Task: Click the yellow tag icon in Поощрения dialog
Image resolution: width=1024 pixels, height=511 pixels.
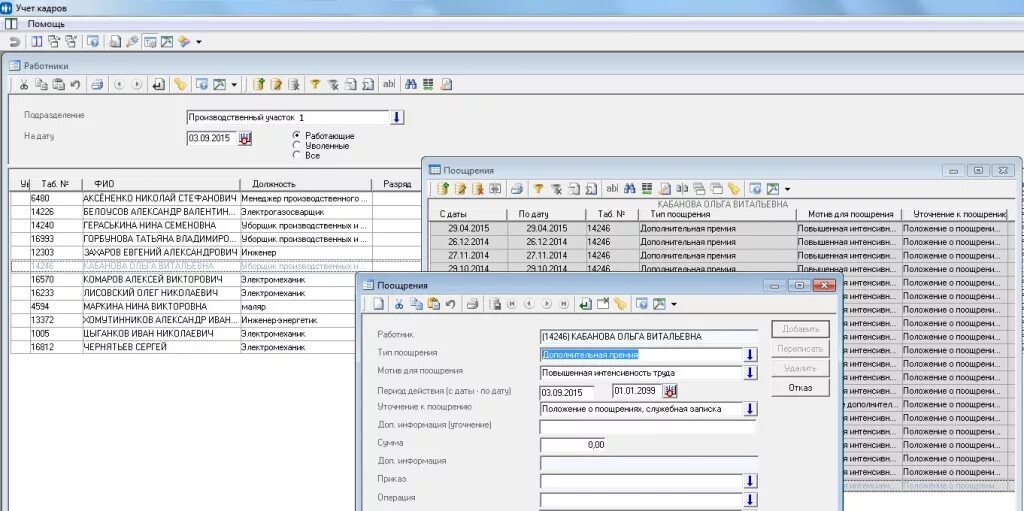Action: pos(620,304)
